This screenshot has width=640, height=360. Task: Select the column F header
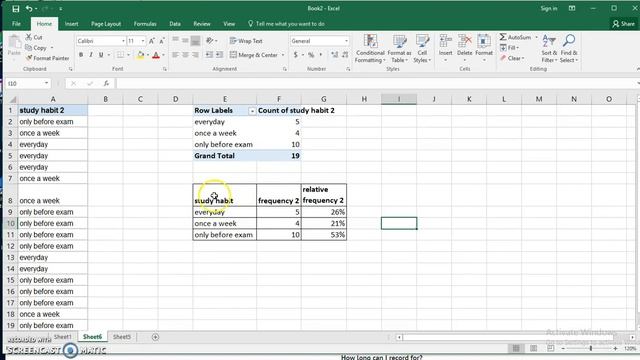click(x=279, y=99)
